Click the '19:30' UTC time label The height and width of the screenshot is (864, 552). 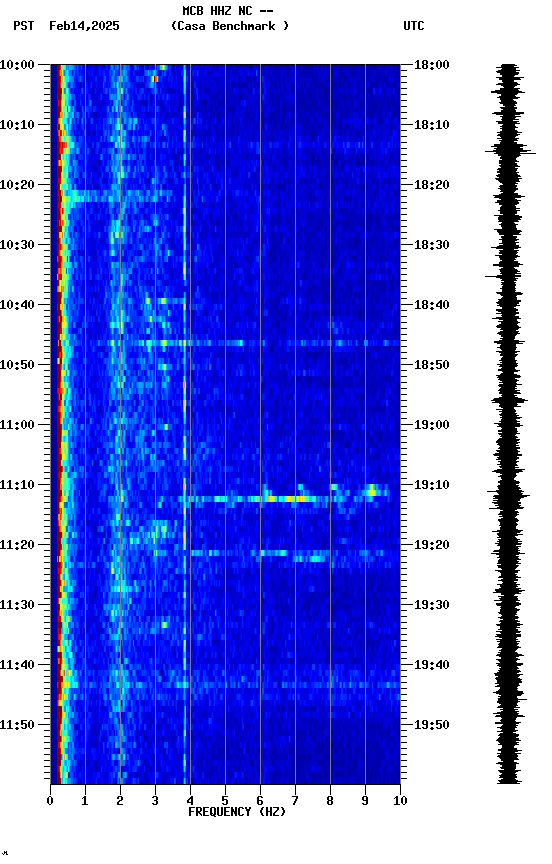click(432, 605)
